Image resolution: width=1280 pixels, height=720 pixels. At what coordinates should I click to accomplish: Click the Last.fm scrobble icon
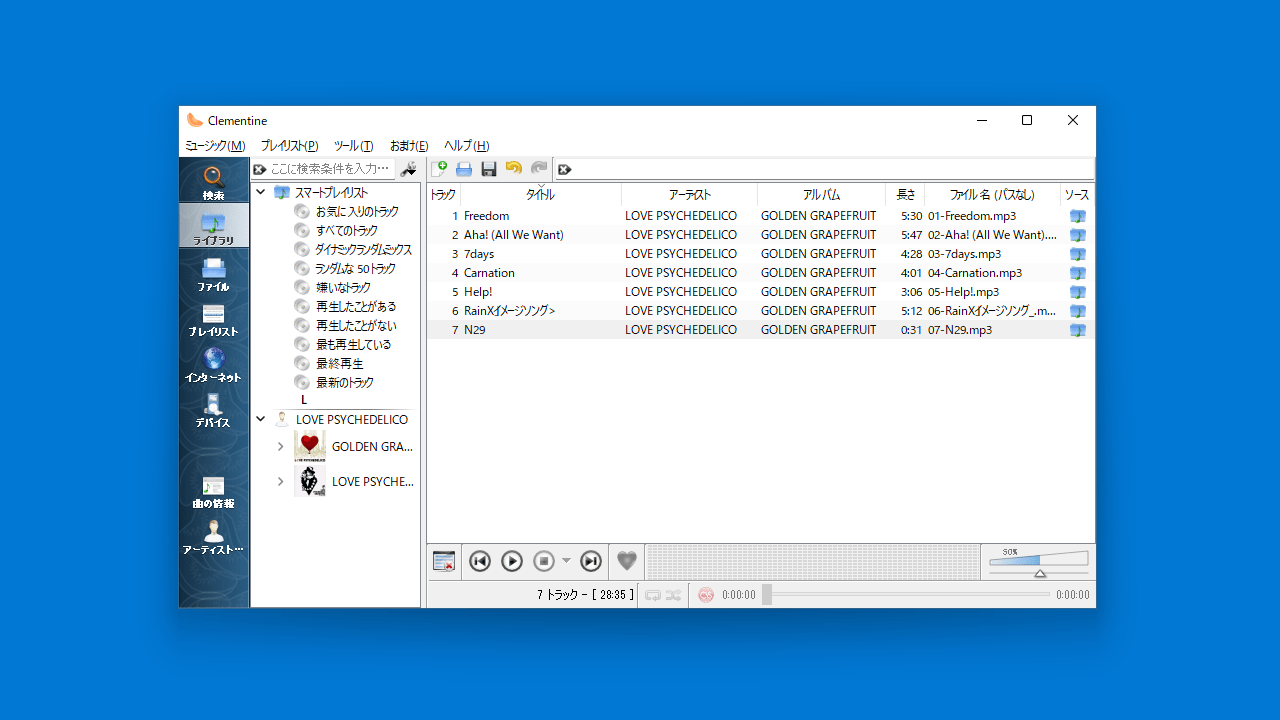coord(706,595)
